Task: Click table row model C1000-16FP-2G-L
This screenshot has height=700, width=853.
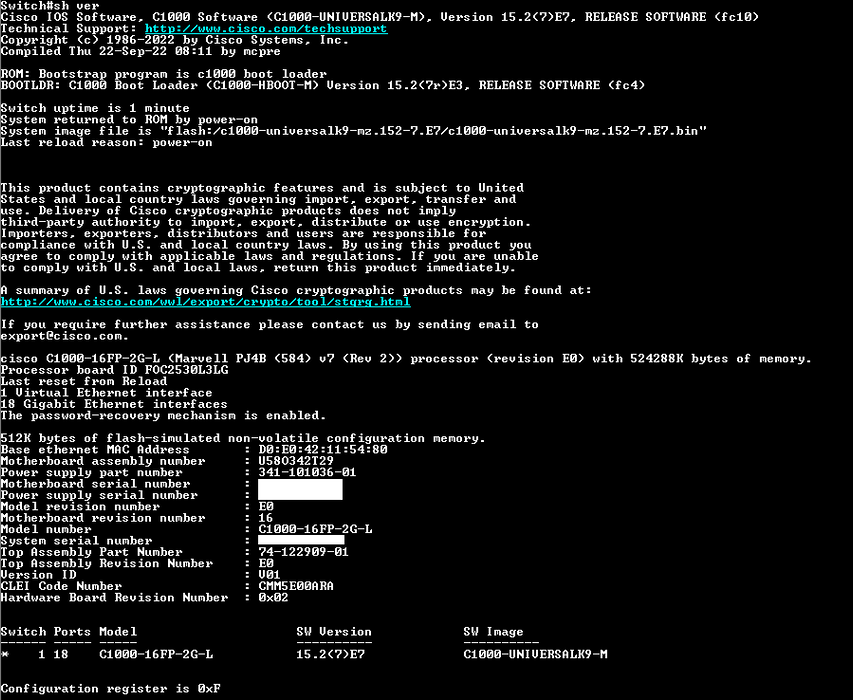Action: click(x=156, y=655)
